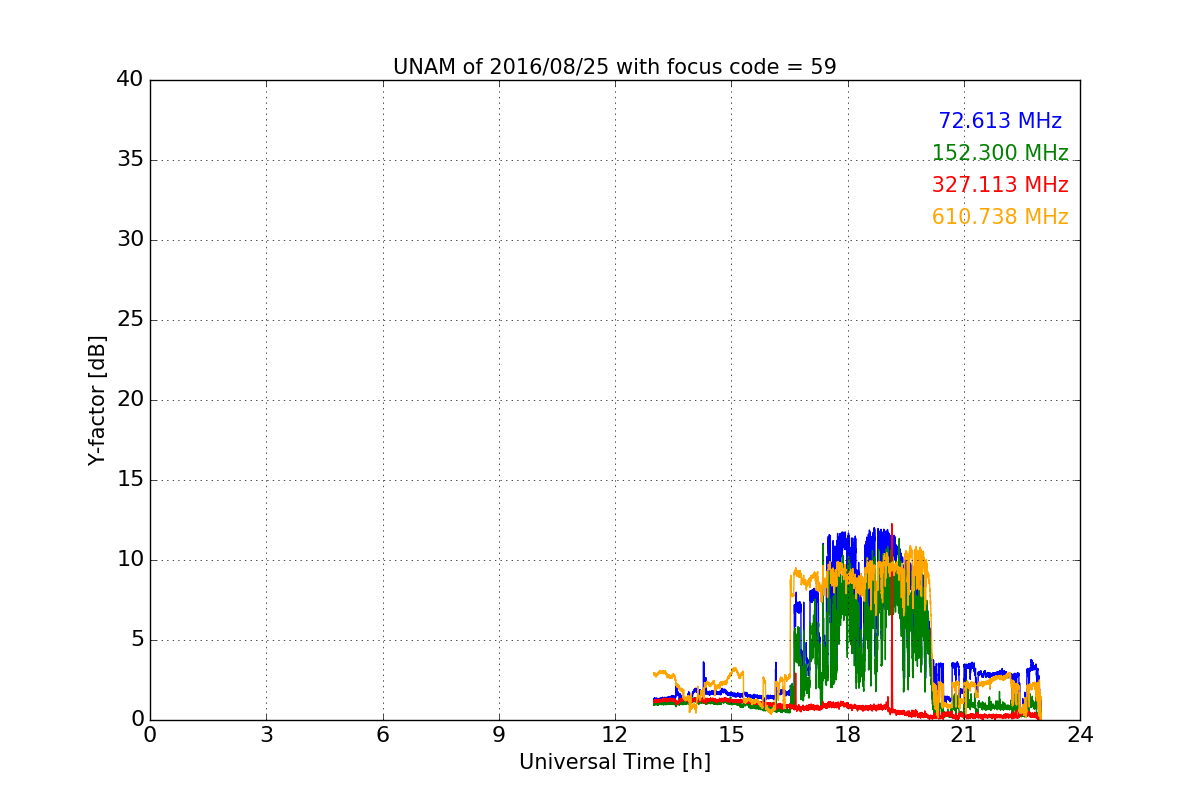Select the blue 72.613 MHz legend label
Screen dimensions: 1200x800
pos(1000,121)
